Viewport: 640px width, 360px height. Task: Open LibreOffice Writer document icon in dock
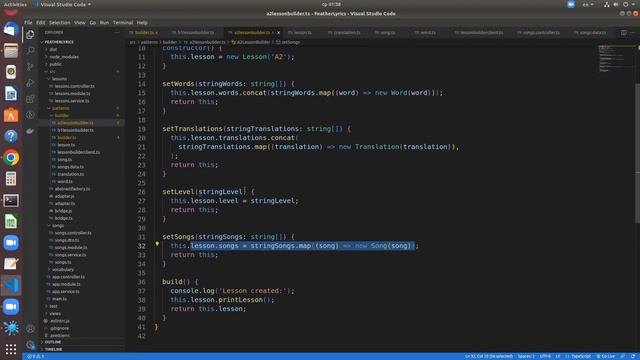(x=11, y=93)
